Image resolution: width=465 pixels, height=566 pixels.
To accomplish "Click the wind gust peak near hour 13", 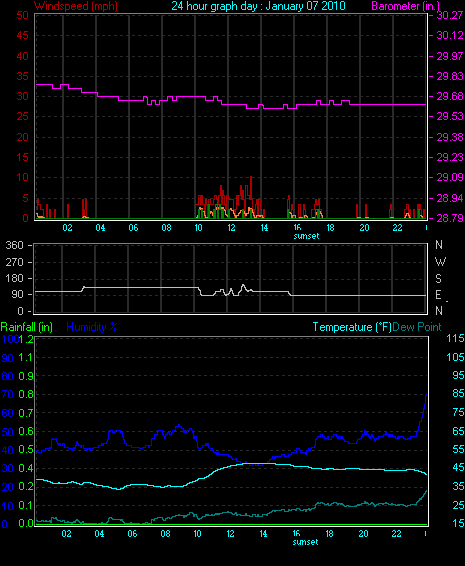I will pyautogui.click(x=251, y=177).
